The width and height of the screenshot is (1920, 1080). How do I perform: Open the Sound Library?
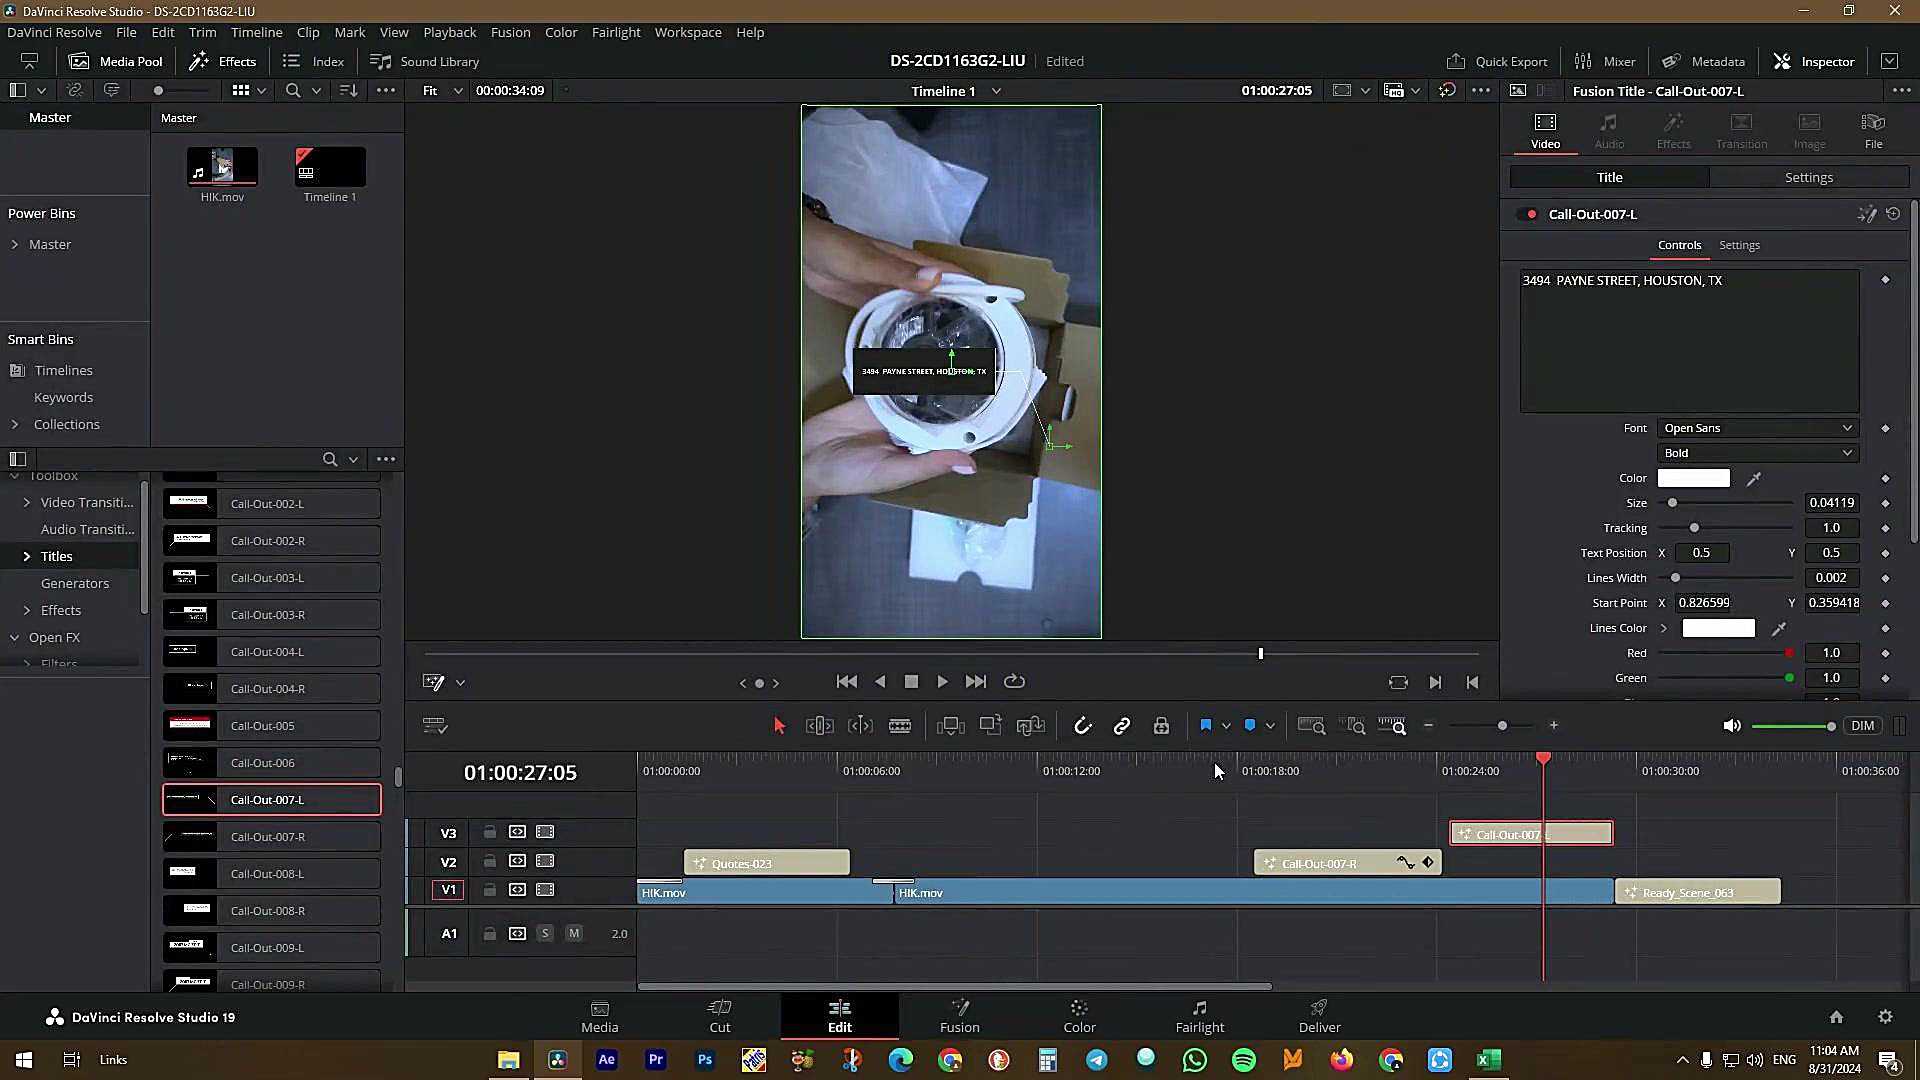tap(424, 62)
